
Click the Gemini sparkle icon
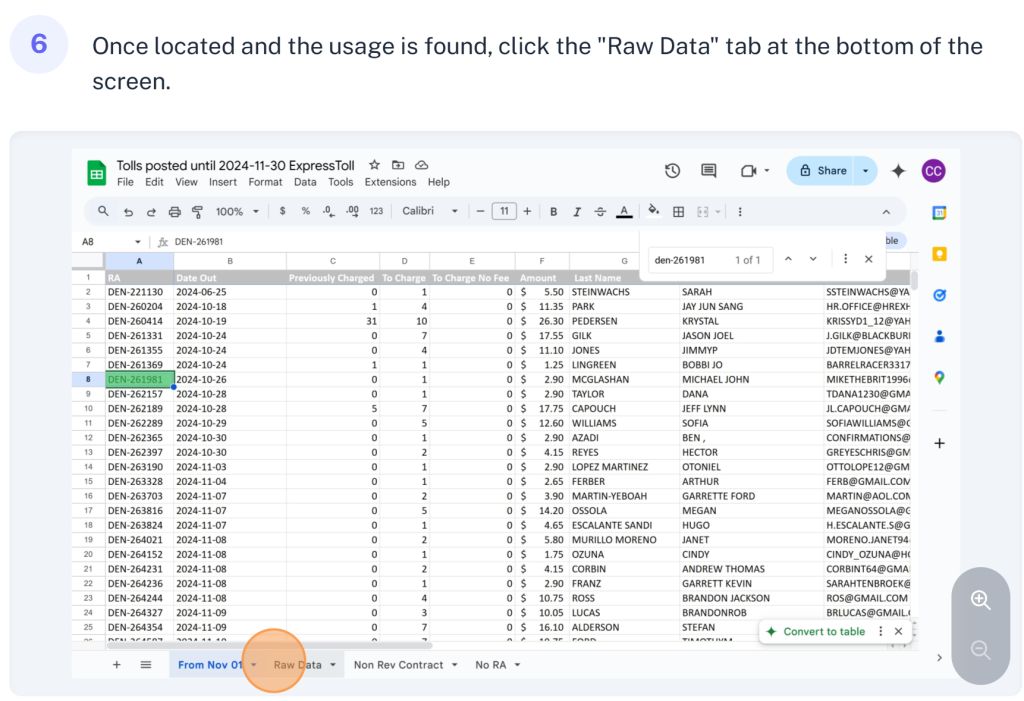click(898, 171)
